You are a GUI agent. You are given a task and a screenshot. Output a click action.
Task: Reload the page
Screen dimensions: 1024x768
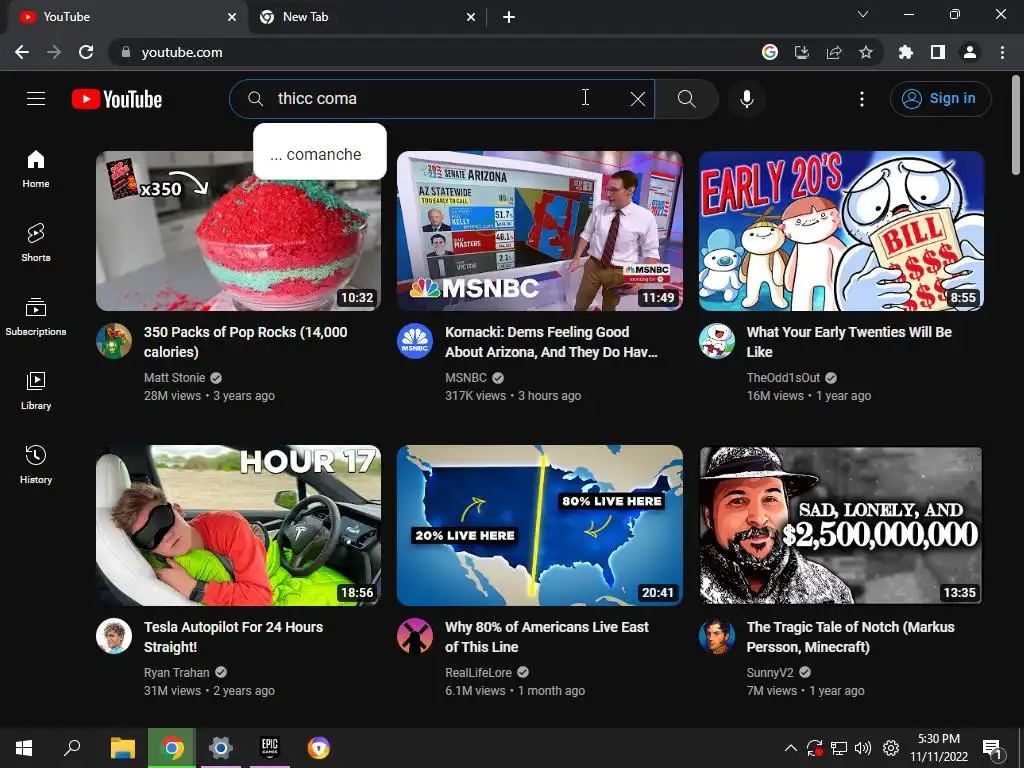86,52
